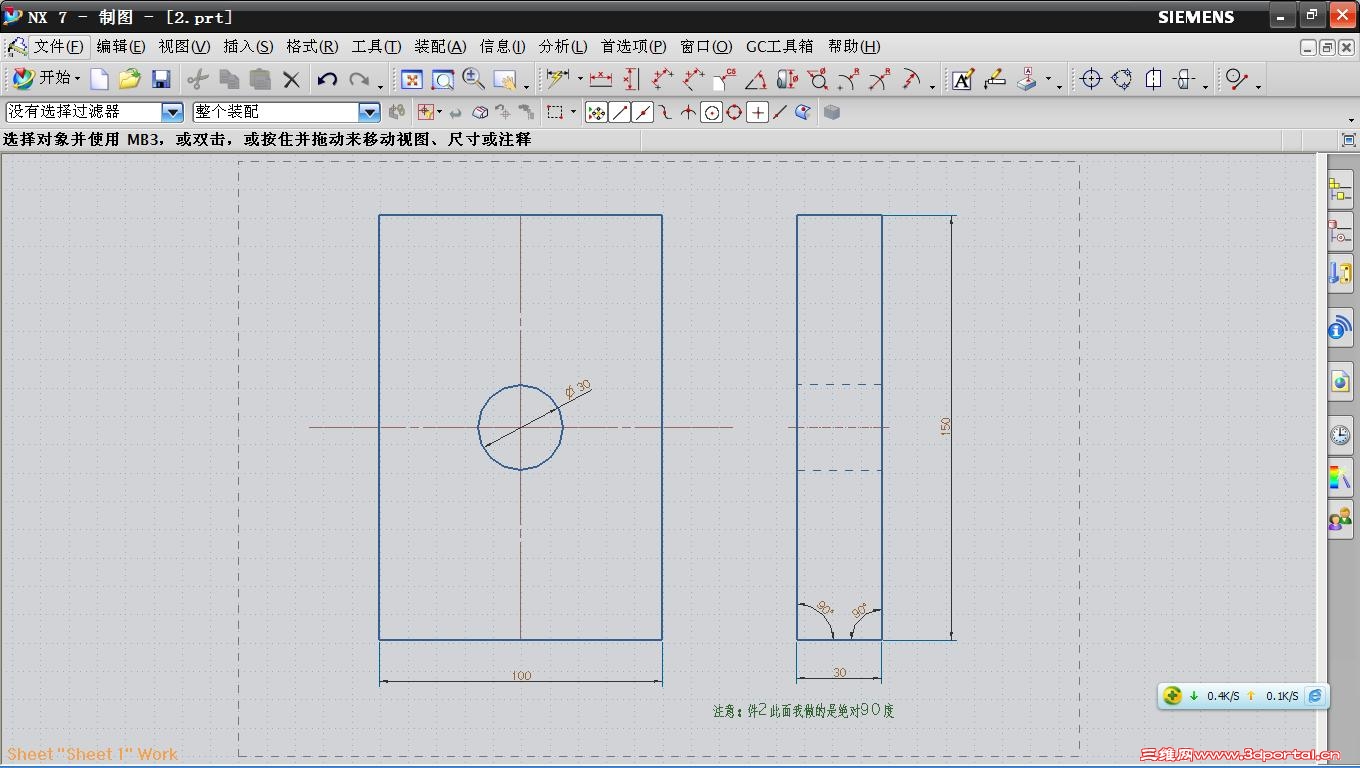Select the Perpendicular Dimension tool
The width and height of the screenshot is (1360, 768).
(x=693, y=79)
